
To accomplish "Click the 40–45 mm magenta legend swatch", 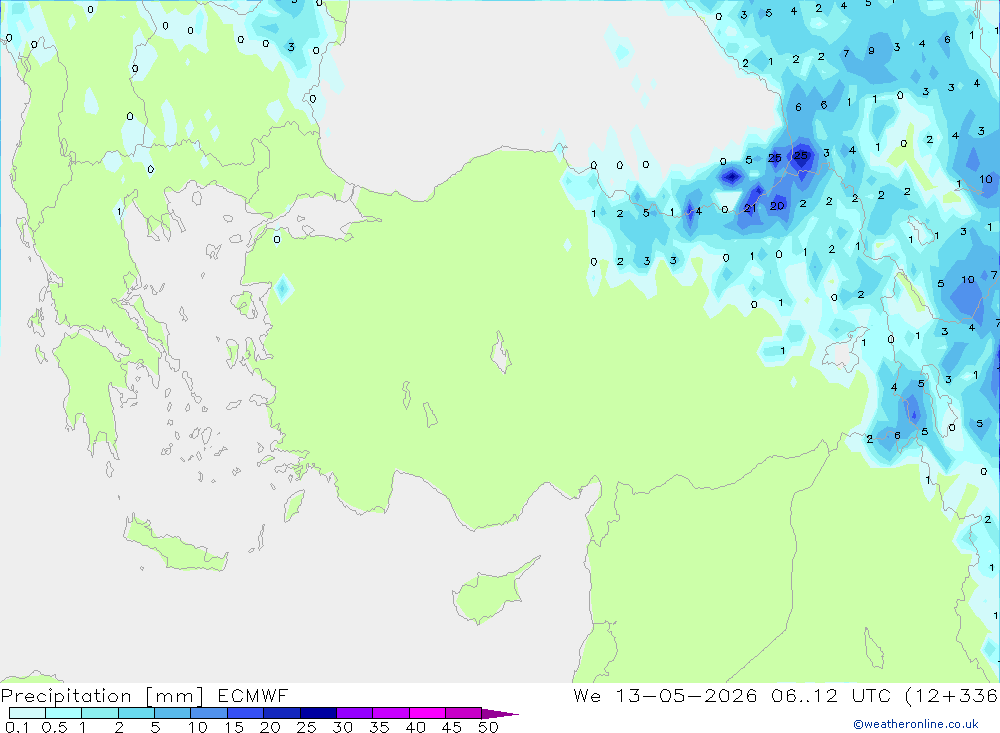I will pyautogui.click(x=427, y=713).
